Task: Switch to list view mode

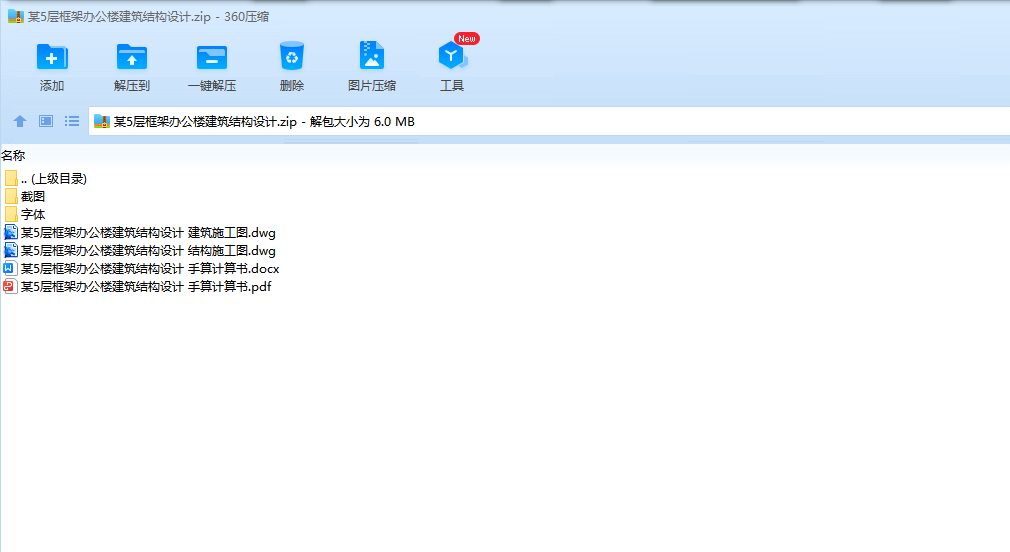Action: point(71,121)
